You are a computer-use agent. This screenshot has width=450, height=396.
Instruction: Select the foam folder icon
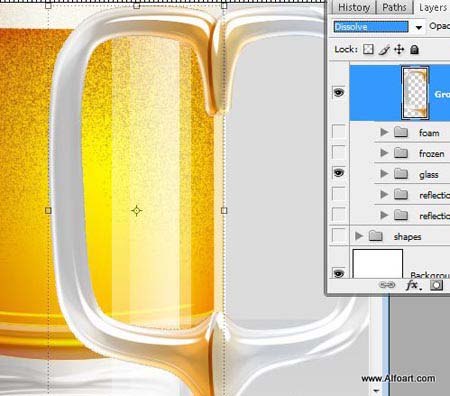click(401, 132)
